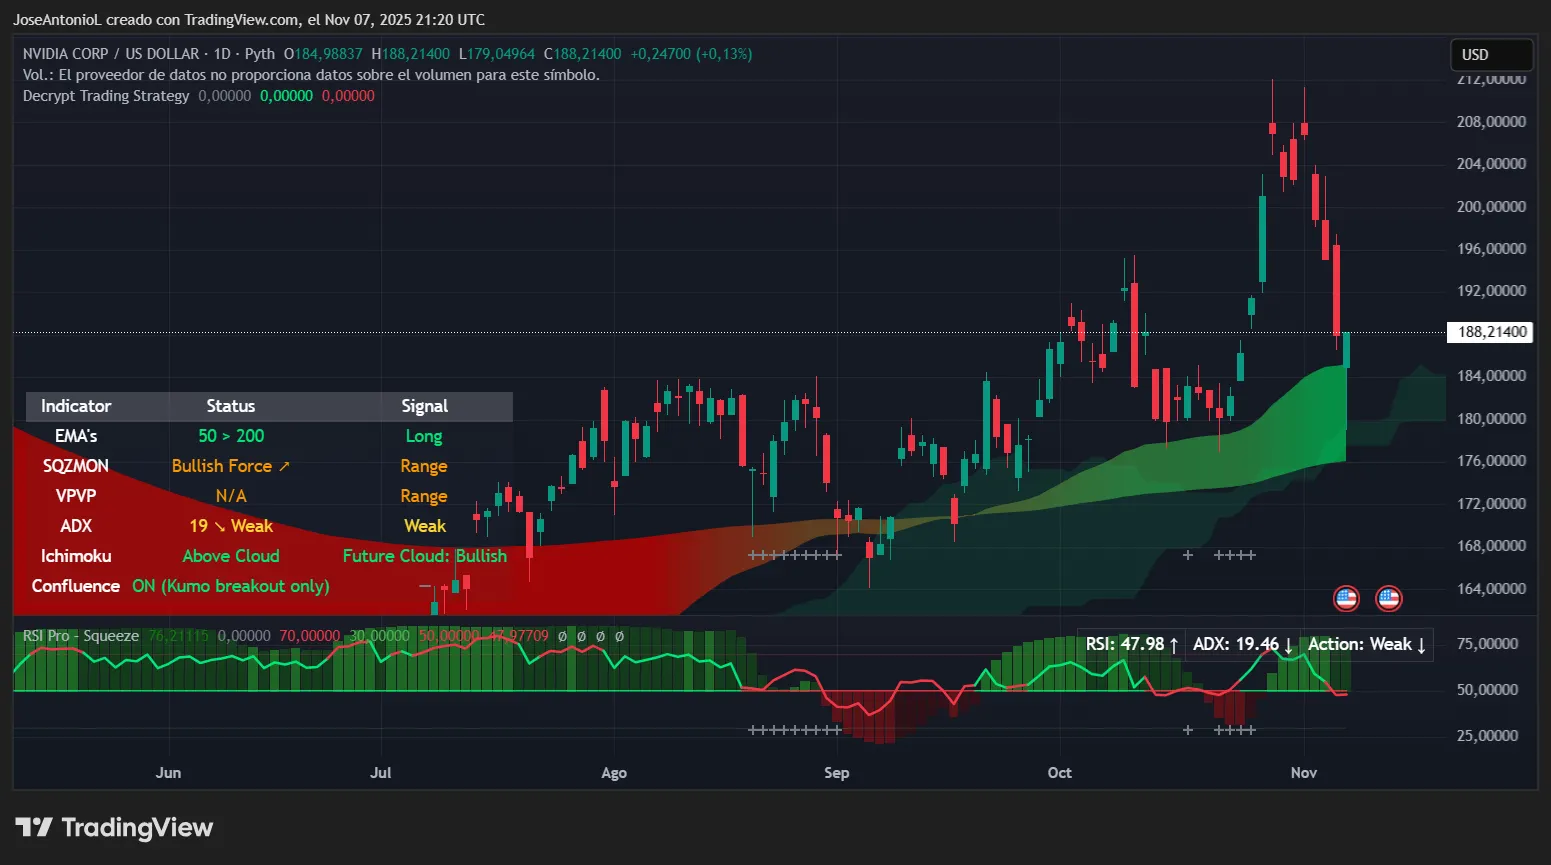Select the RSI Pro - Squeeze indicator legend
This screenshot has height=865, width=1551.
click(80, 636)
